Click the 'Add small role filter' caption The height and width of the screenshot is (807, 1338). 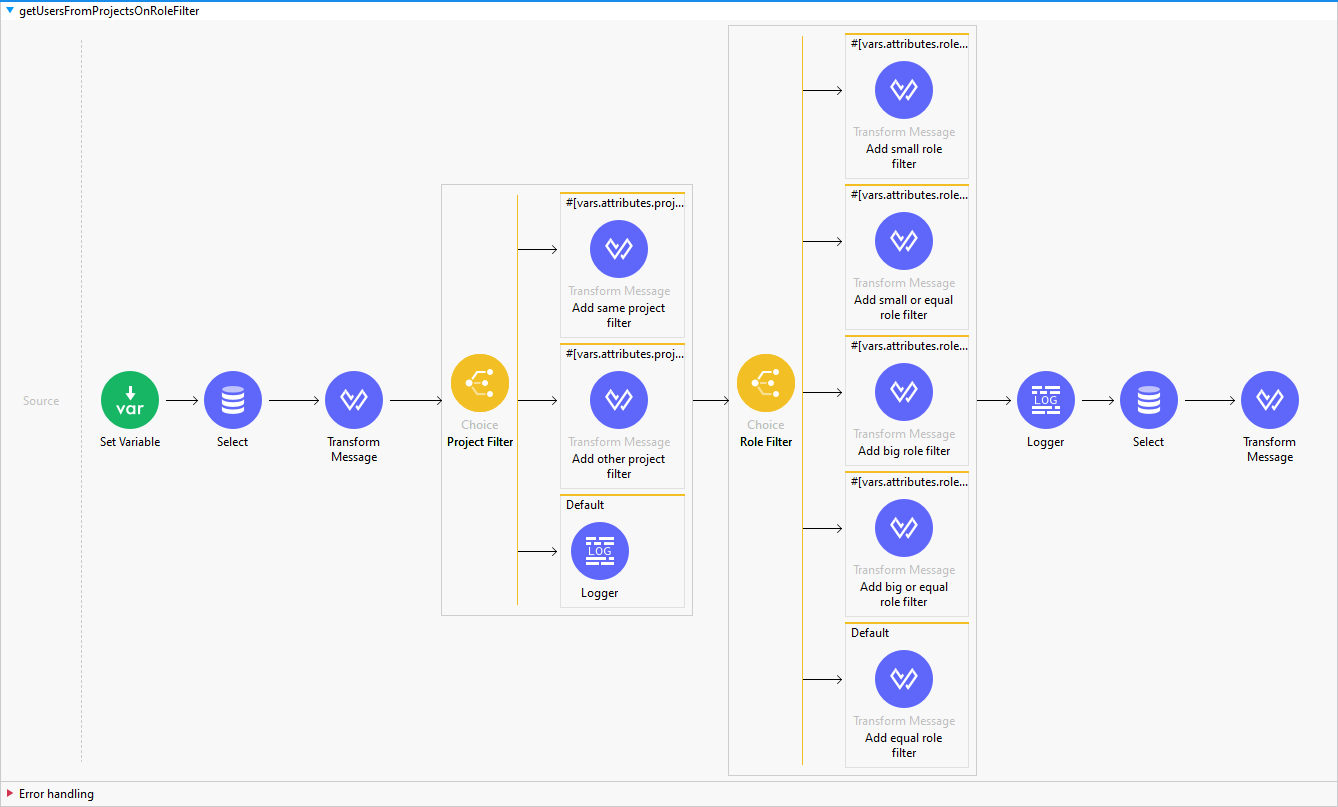pyautogui.click(x=904, y=156)
